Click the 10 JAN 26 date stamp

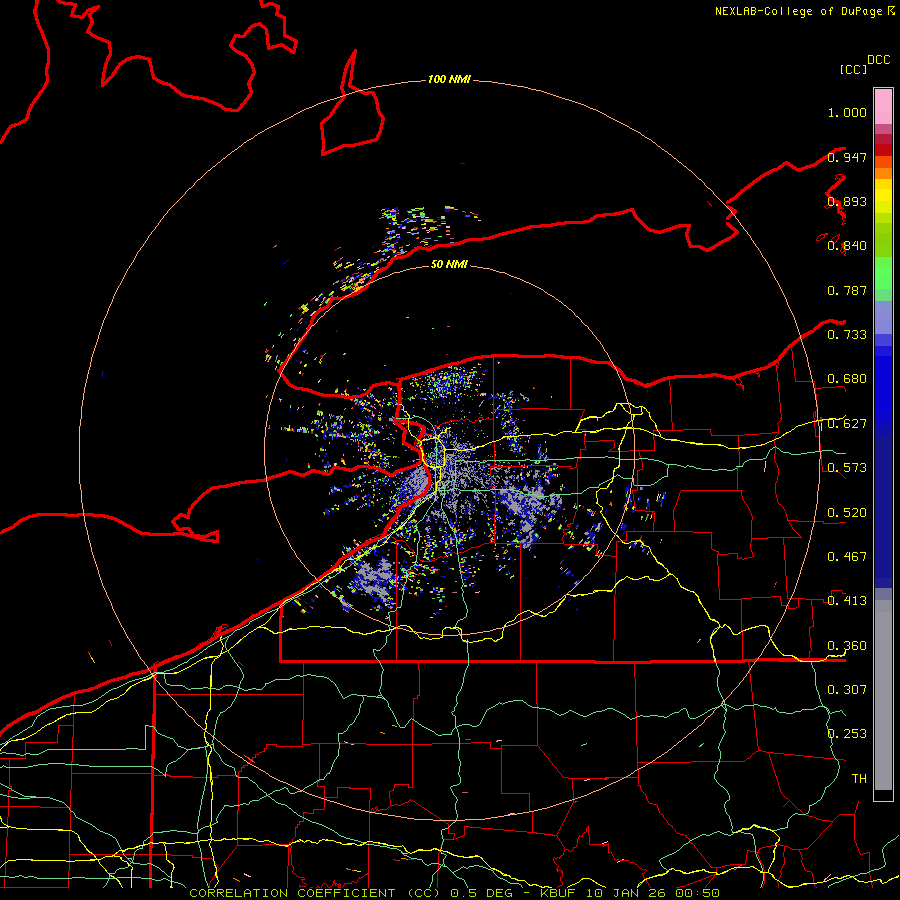coord(625,893)
